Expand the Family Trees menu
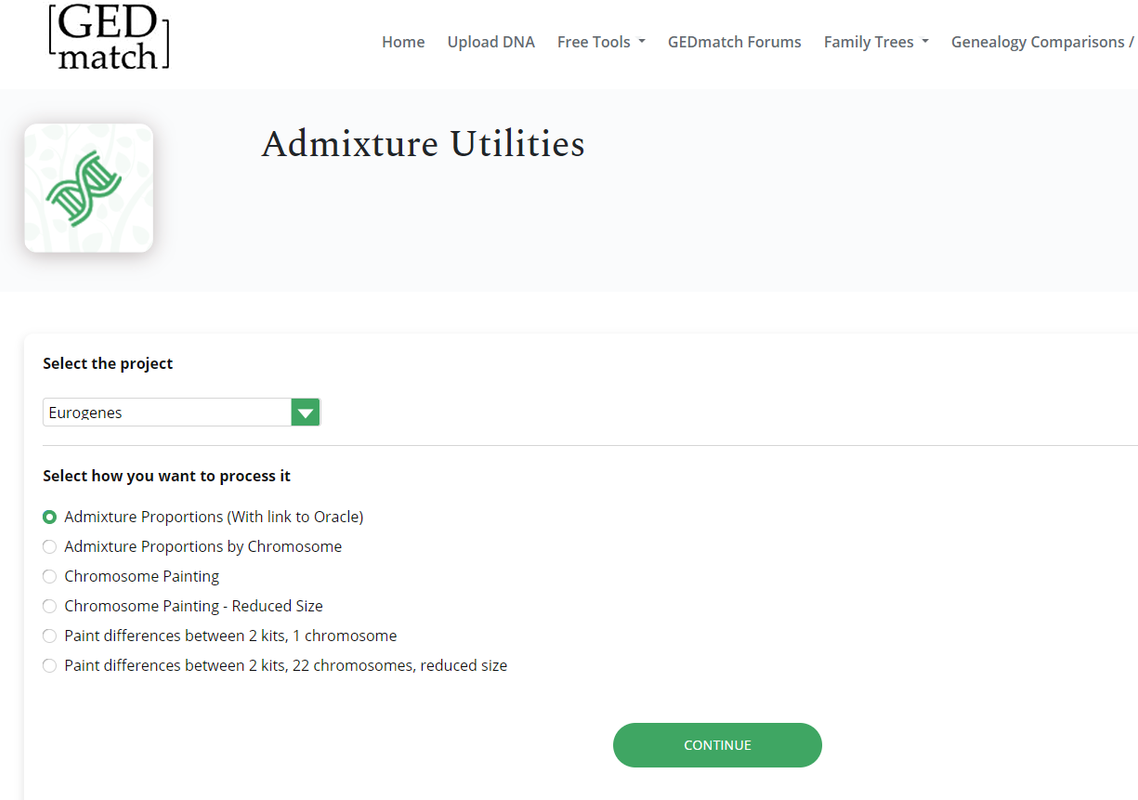This screenshot has height=800, width=1138. [876, 42]
